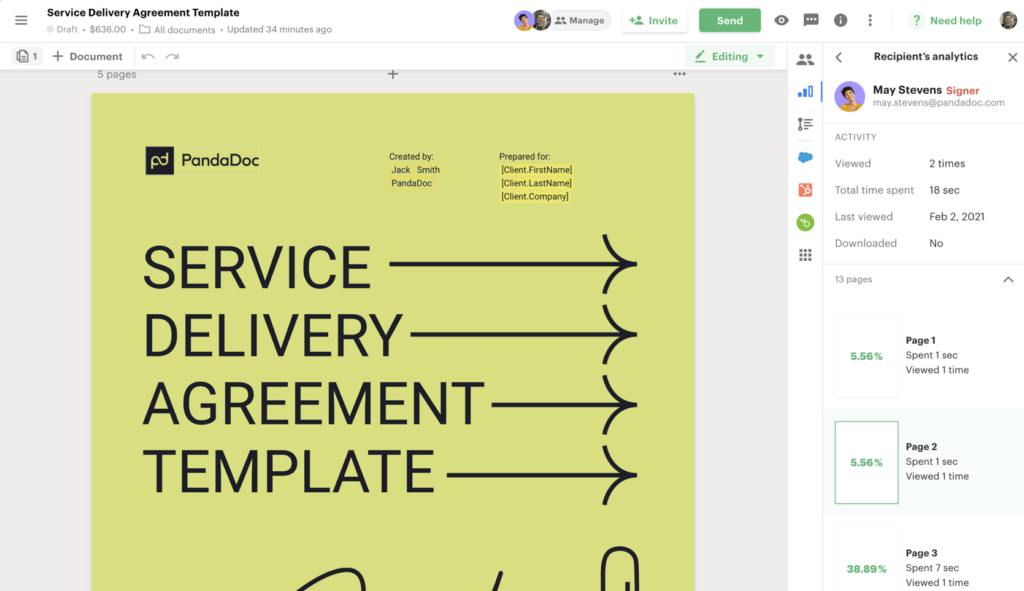Click the Salesforce integration icon
The height and width of the screenshot is (591, 1024).
[805, 157]
